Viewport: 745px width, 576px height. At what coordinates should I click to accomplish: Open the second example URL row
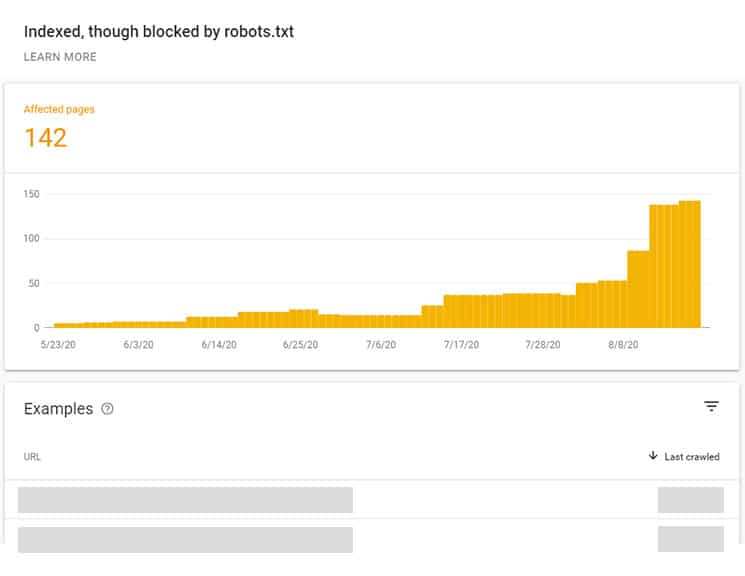185,539
